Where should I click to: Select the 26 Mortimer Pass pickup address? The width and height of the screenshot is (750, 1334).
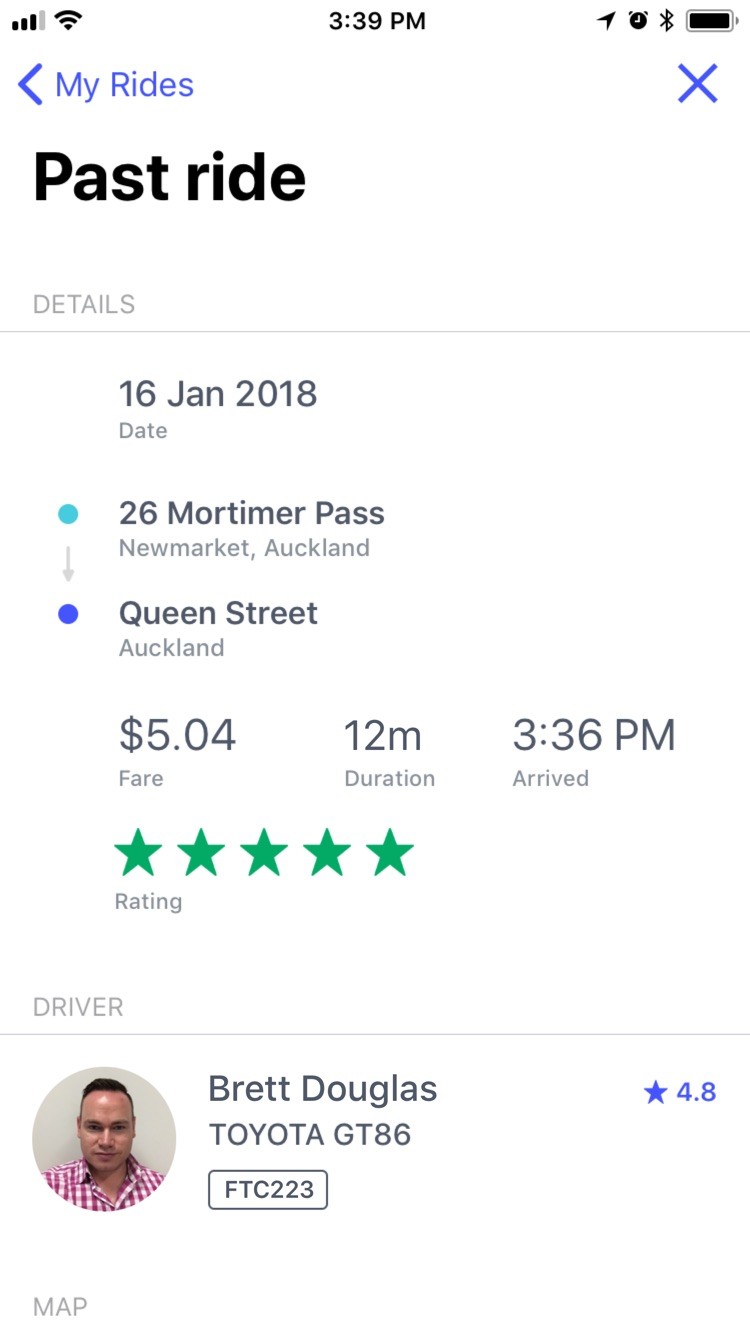(x=251, y=514)
